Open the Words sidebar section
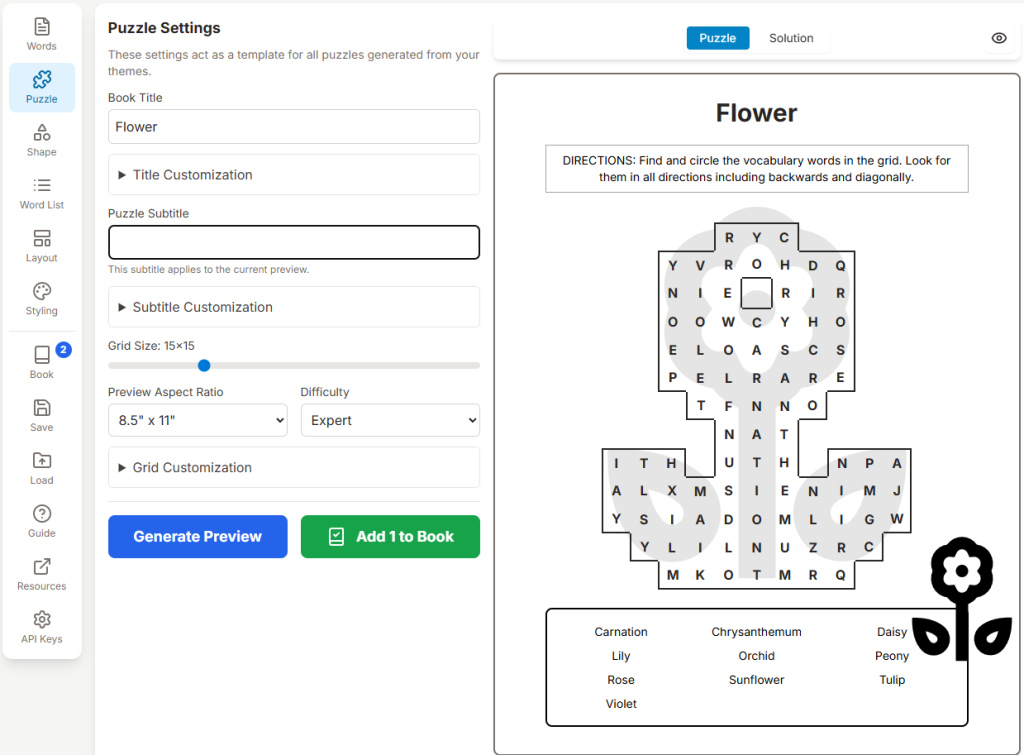 (x=42, y=34)
